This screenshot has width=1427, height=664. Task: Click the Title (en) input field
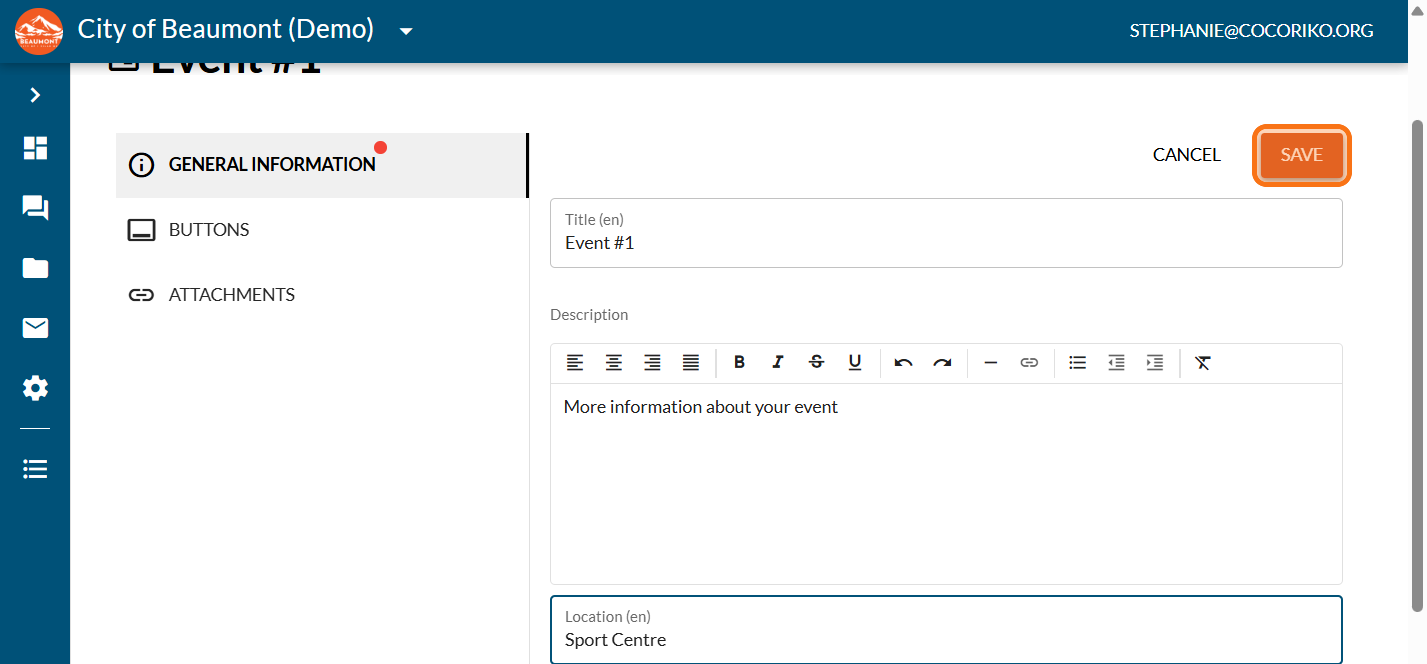coord(945,243)
